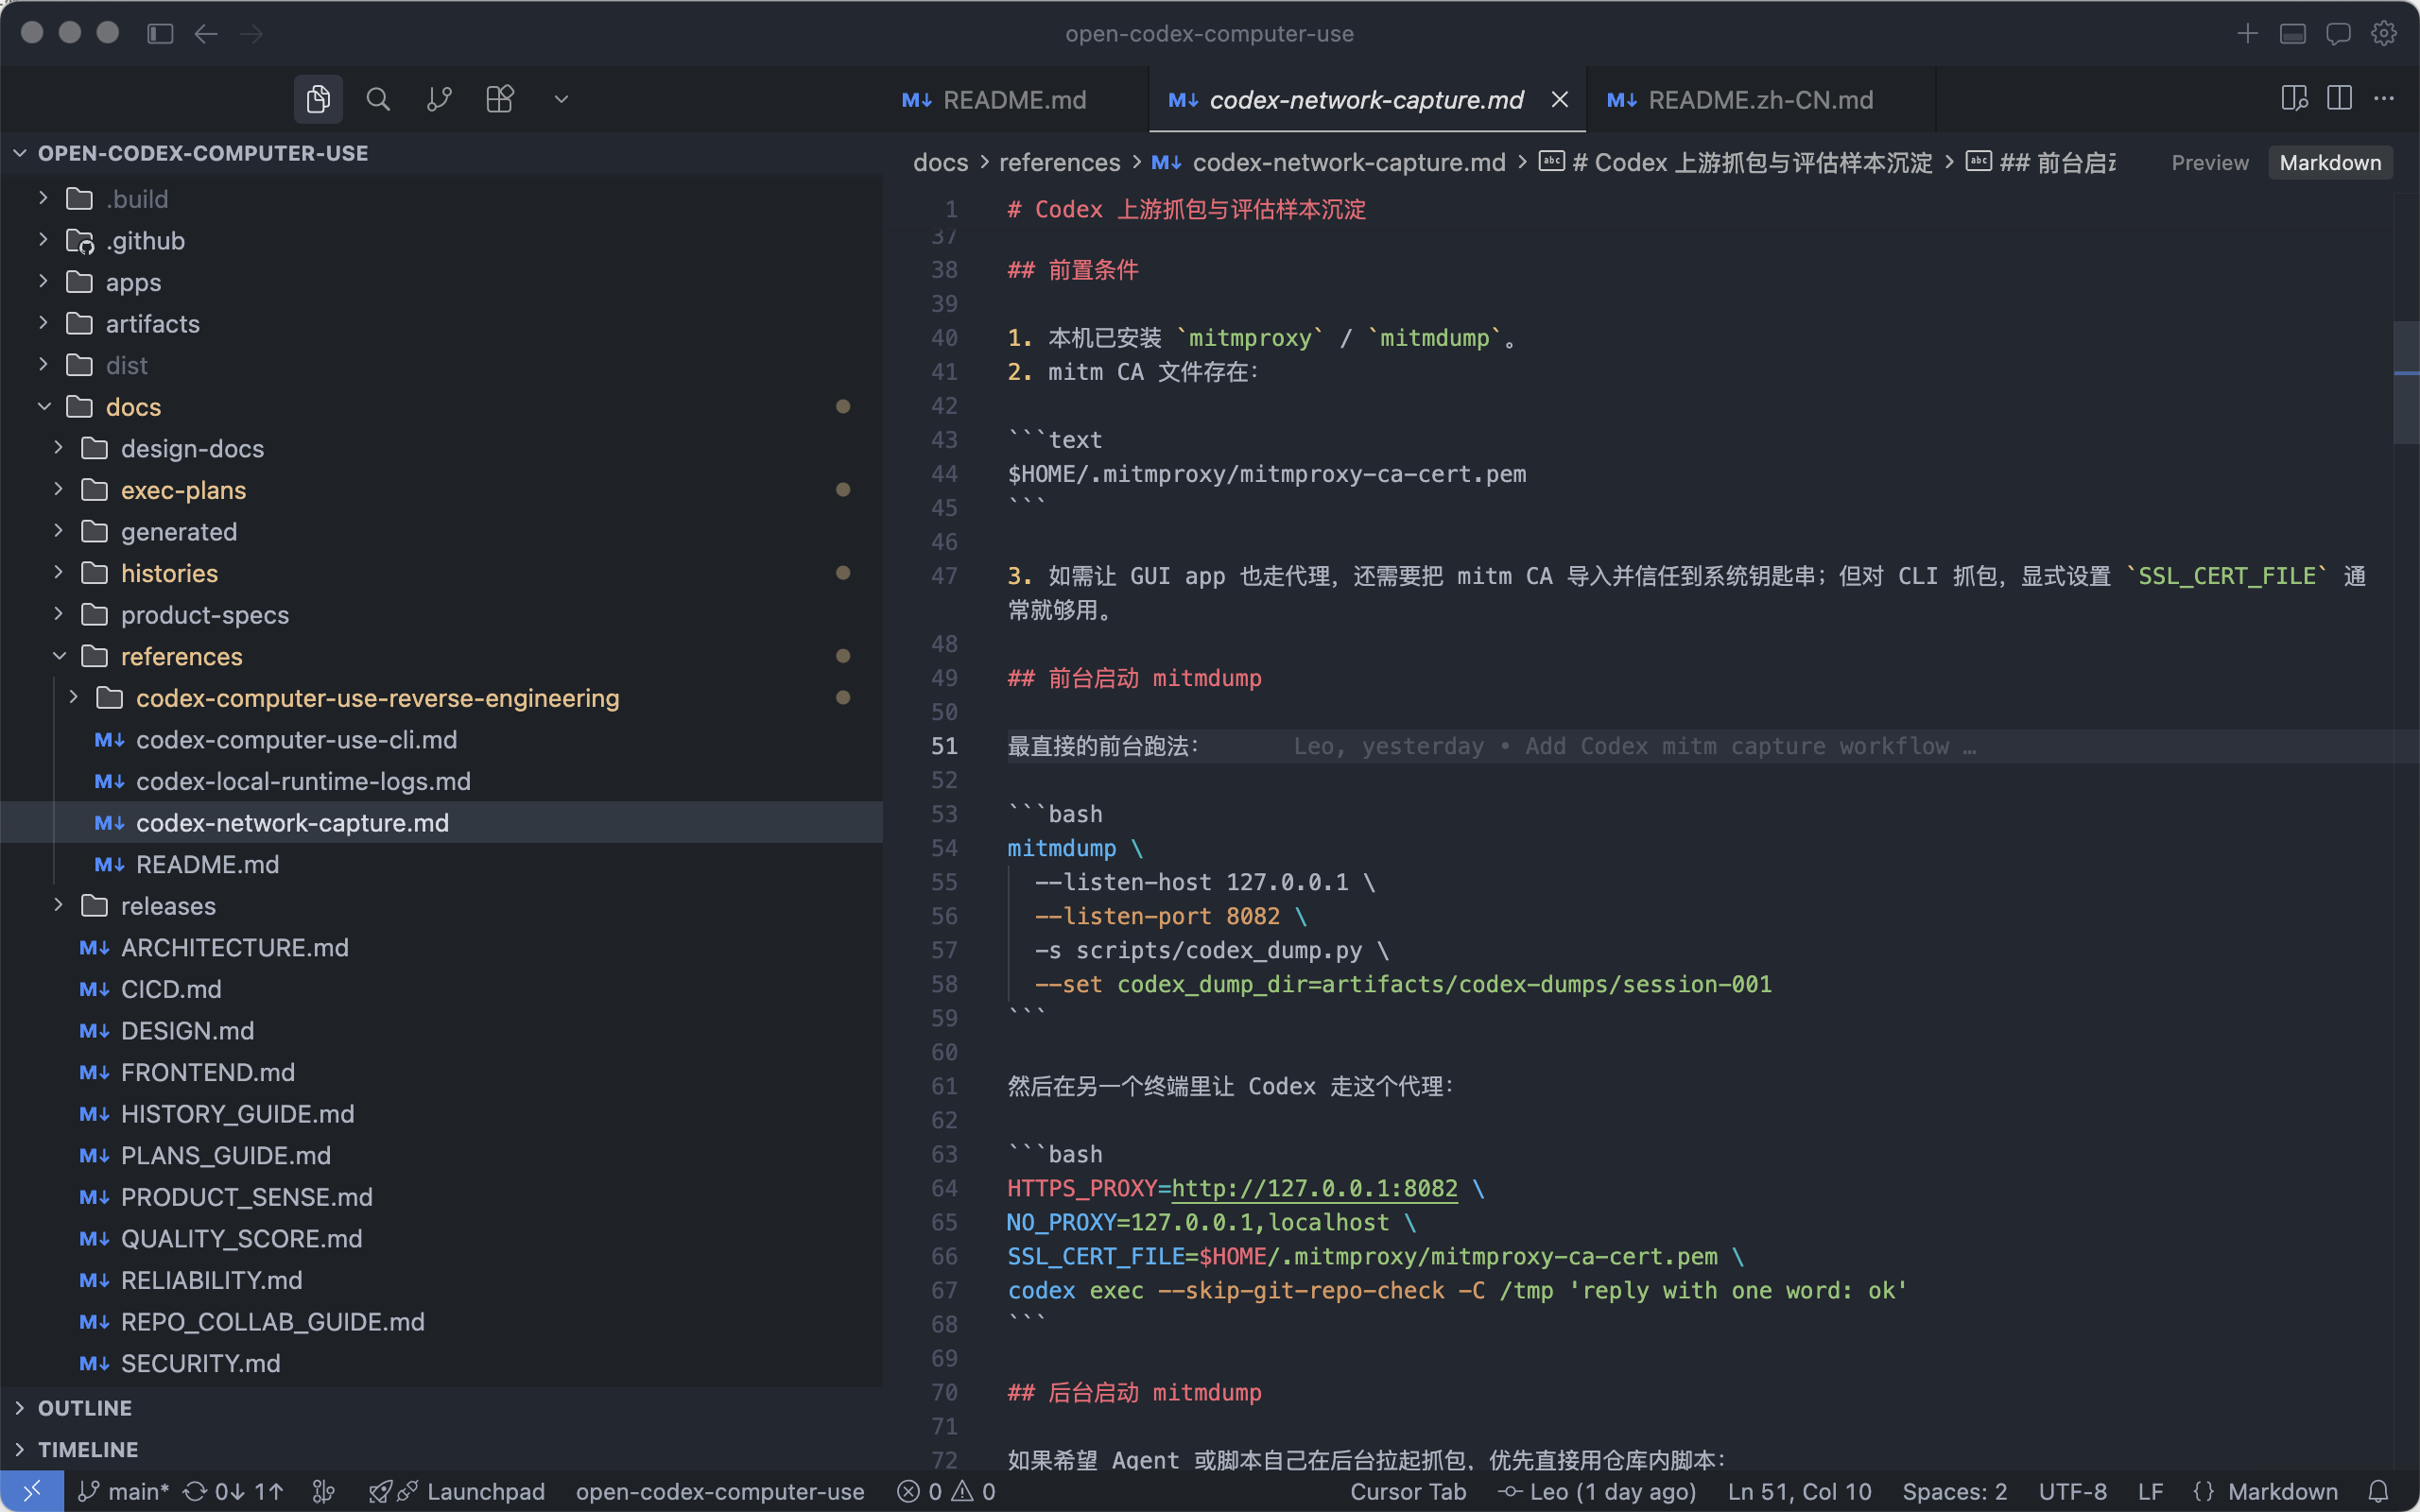This screenshot has width=2420, height=1512.
Task: Expand the OUTLINE section
Action: [x=84, y=1407]
